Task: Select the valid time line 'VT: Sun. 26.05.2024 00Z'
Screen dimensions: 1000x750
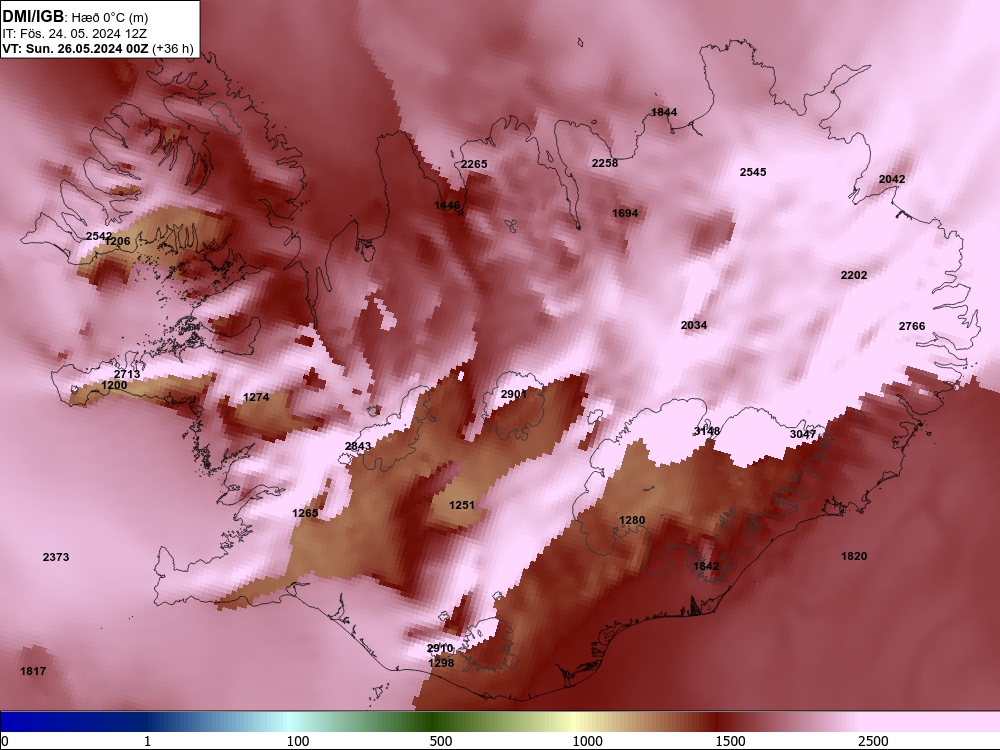Action: (76, 48)
